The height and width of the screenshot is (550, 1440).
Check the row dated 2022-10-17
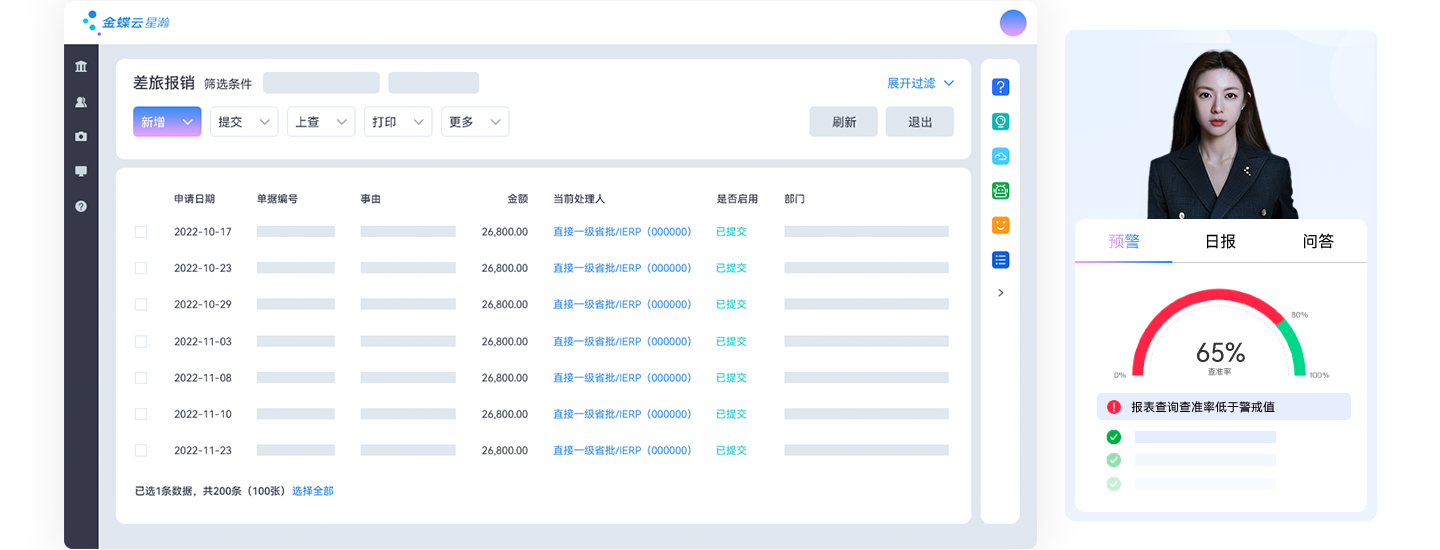click(141, 232)
